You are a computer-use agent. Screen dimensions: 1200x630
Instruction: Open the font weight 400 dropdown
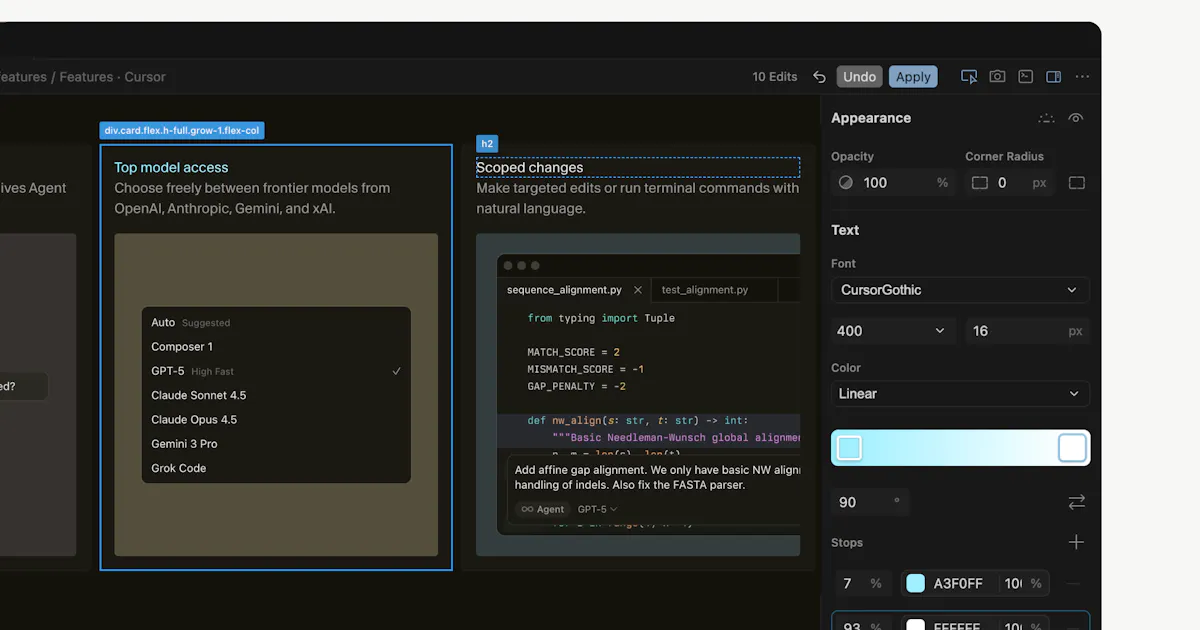[x=893, y=331]
